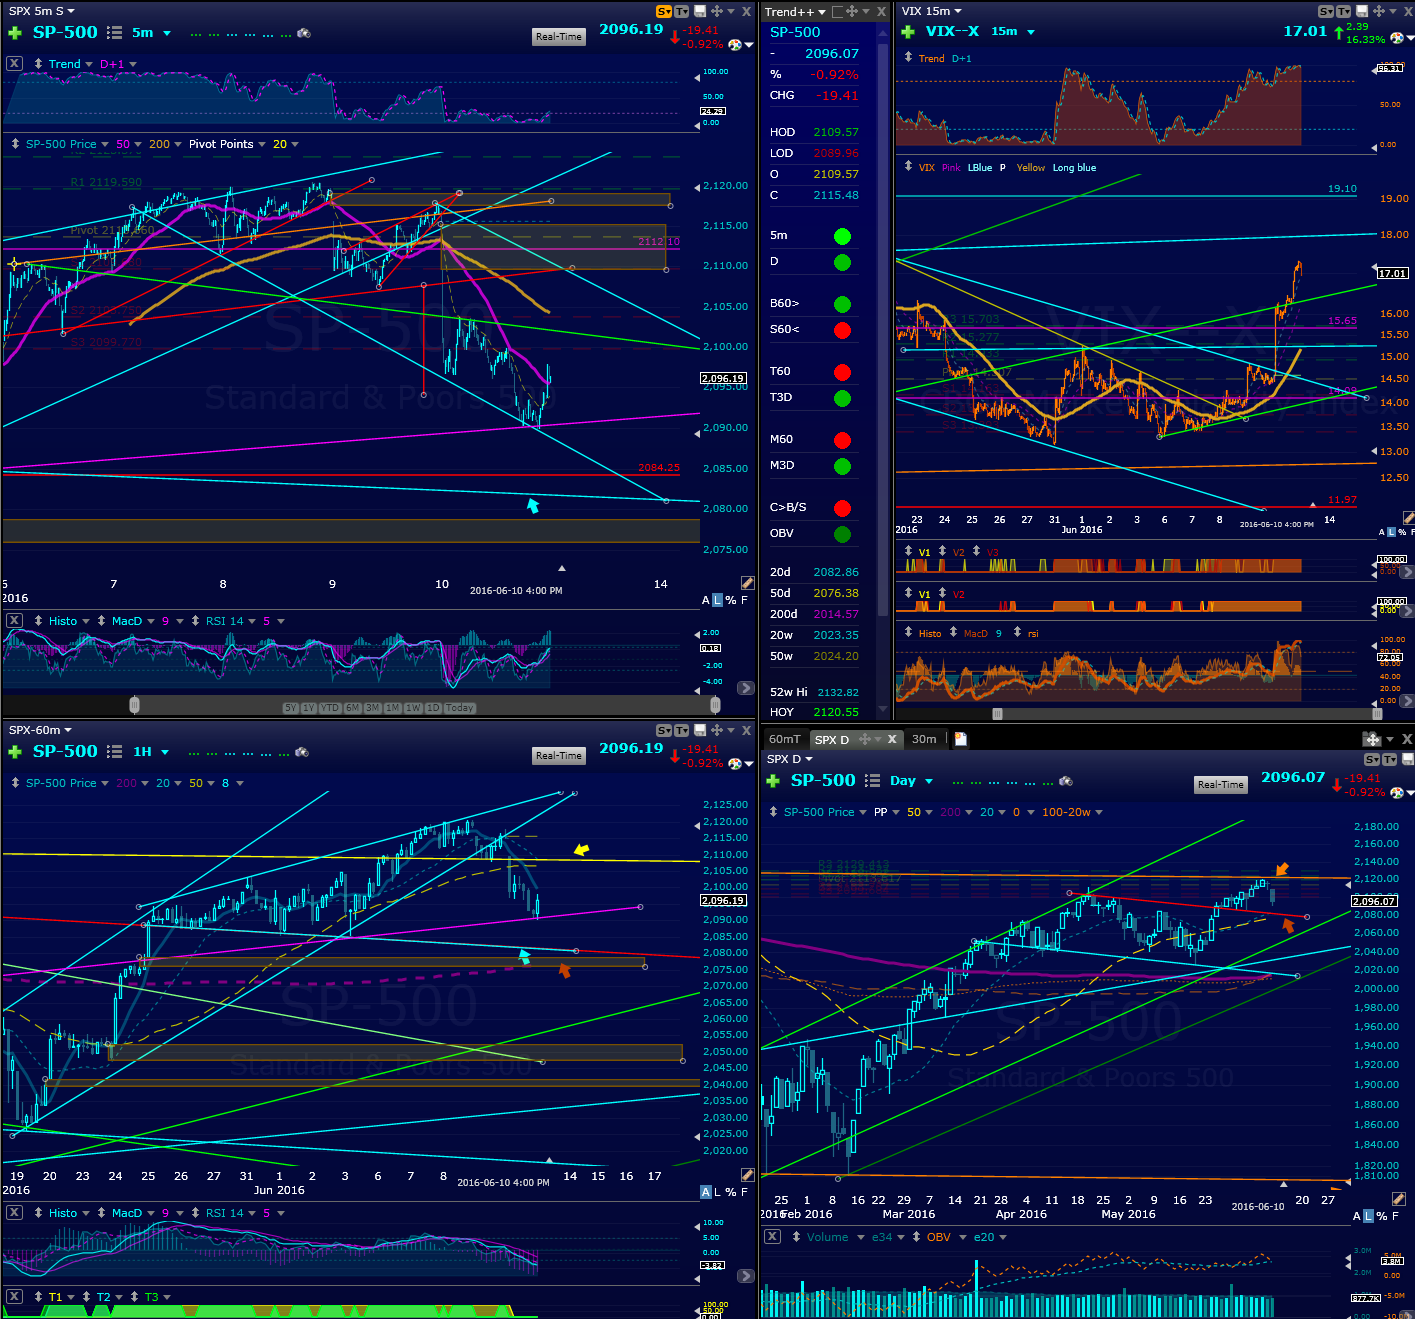Switch to the 60mT tab
The image size is (1415, 1319).
[784, 739]
